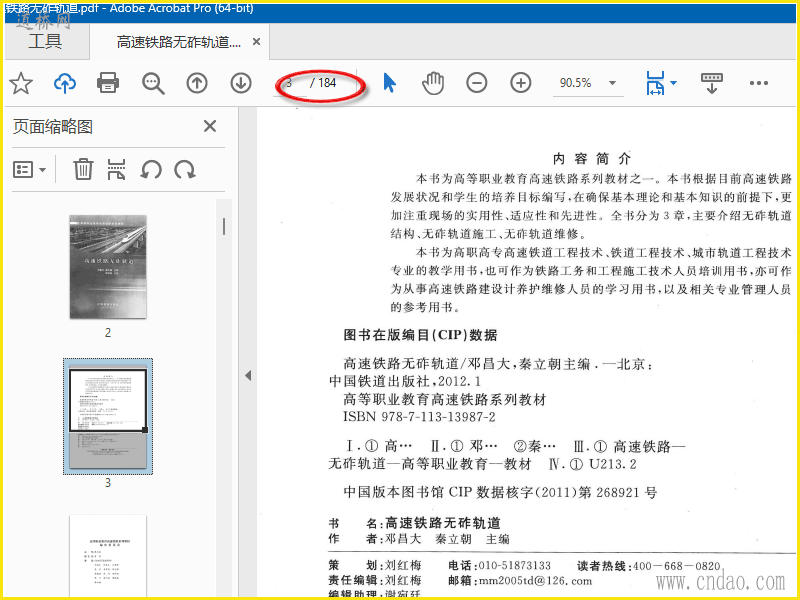Screen dimensions: 800x600
Task: Activate the hand pan tool
Action: [433, 83]
